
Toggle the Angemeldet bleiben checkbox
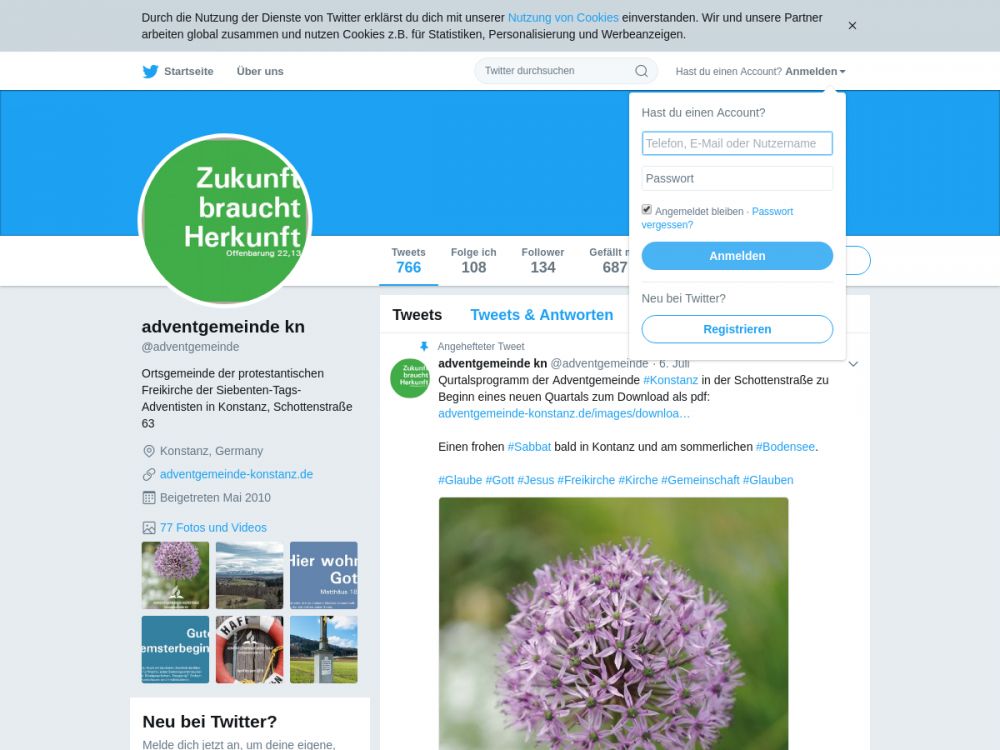coord(647,210)
